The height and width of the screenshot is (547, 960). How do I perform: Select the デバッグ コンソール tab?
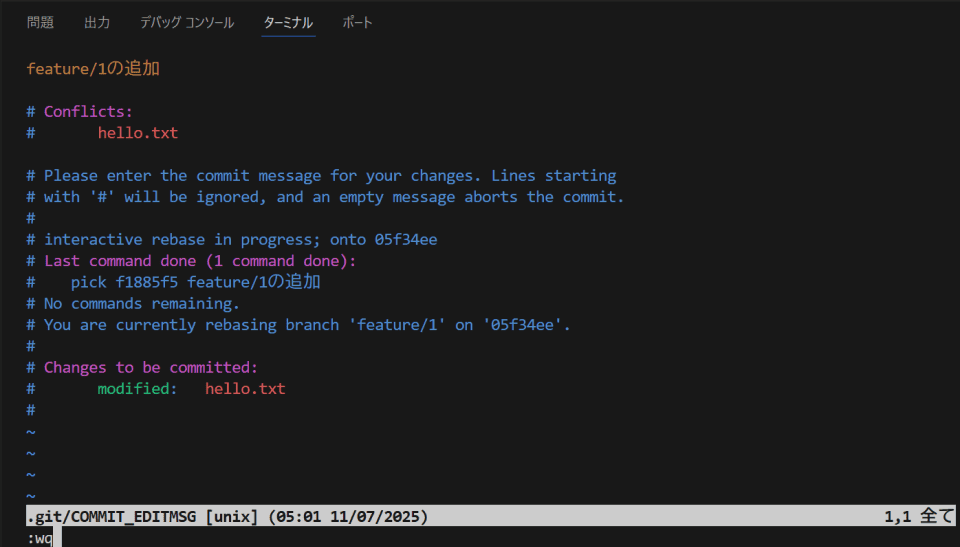coord(187,23)
